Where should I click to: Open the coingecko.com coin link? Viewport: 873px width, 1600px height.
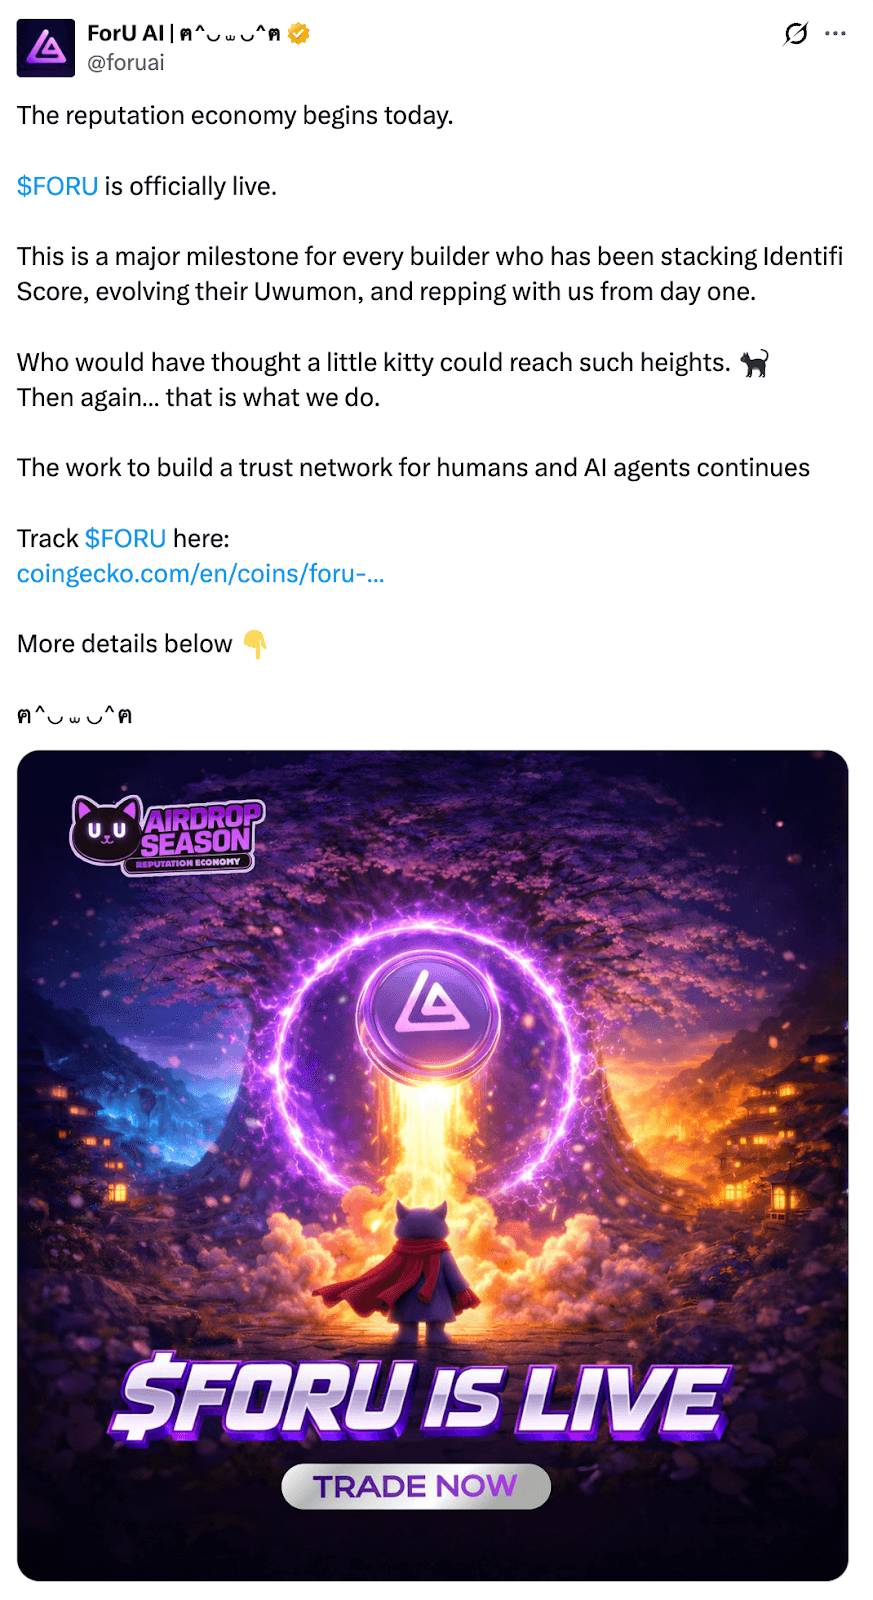point(201,574)
